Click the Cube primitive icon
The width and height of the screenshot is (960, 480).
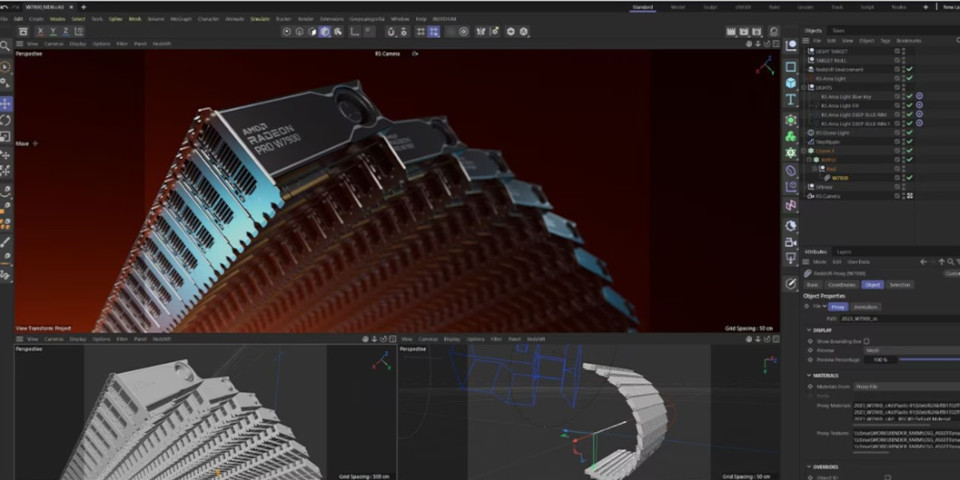tap(791, 83)
